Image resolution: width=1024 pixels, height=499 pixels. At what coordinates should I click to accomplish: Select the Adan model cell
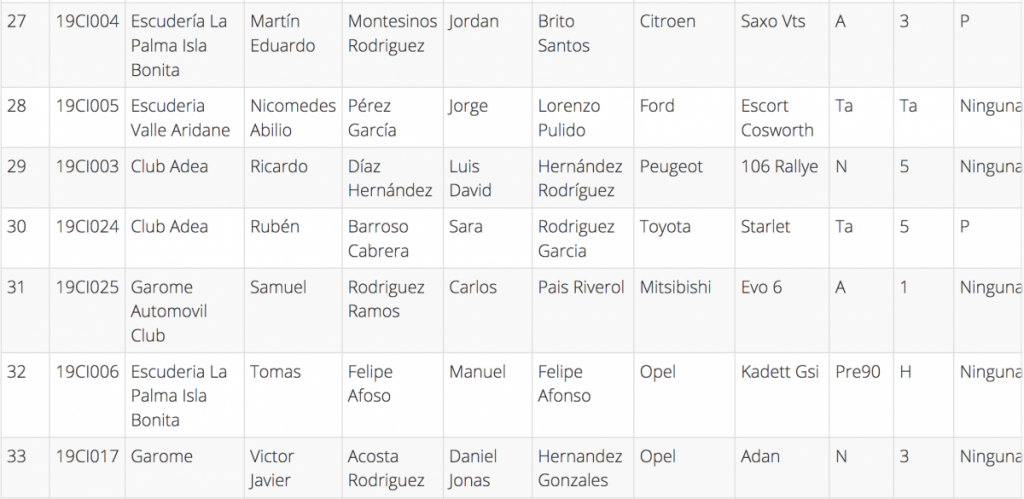(760, 457)
